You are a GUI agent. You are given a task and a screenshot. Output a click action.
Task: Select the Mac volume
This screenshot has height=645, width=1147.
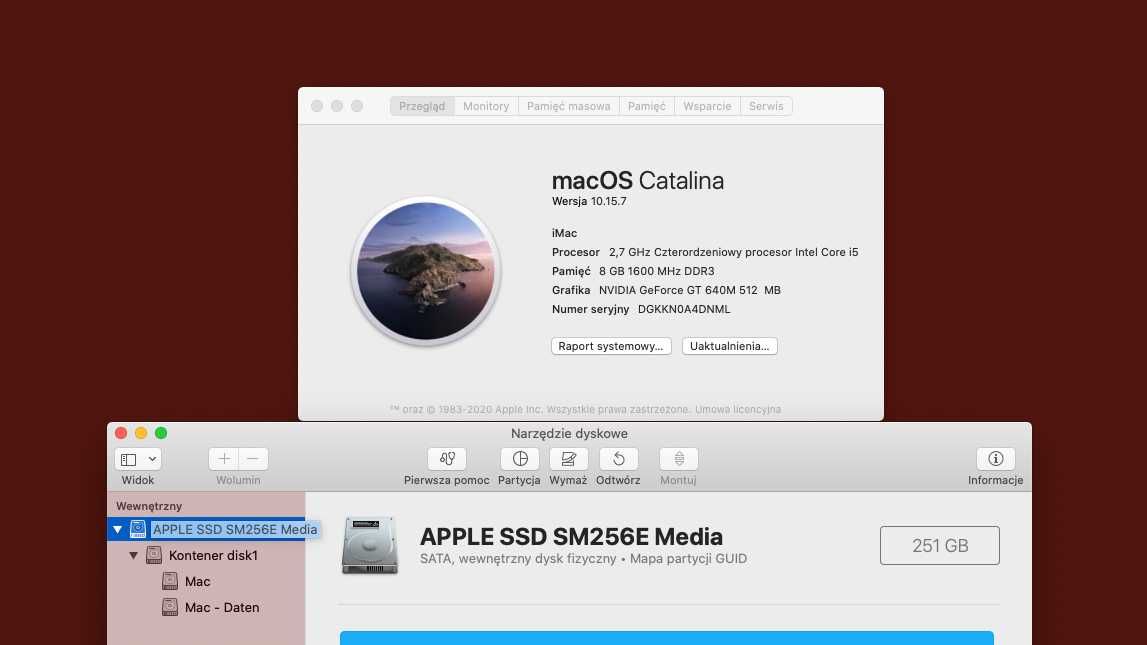click(198, 581)
